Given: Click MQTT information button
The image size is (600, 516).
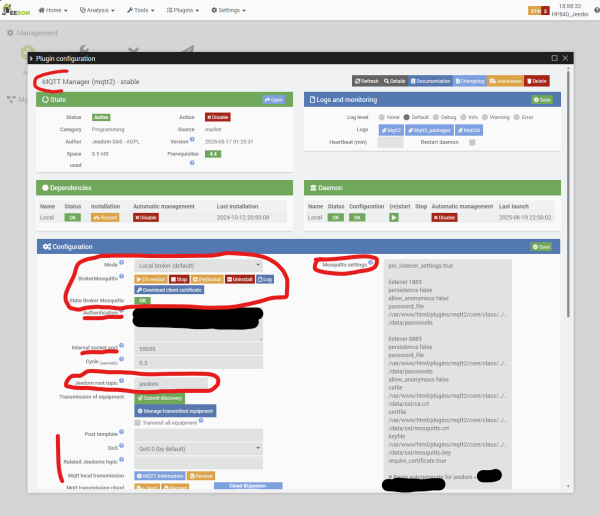Looking at the screenshot, I should click(160, 476).
